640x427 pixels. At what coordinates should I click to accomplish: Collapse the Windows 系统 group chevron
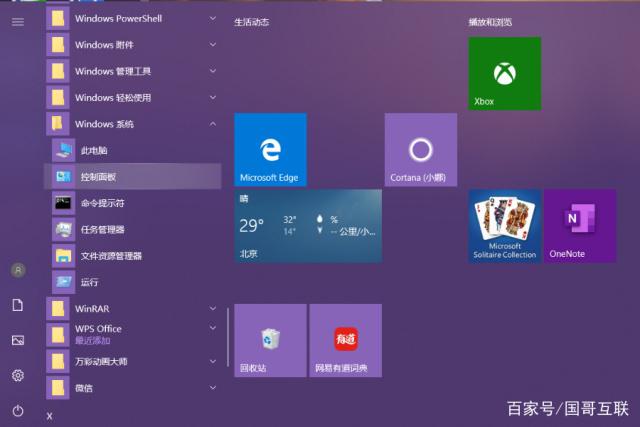(x=213, y=124)
